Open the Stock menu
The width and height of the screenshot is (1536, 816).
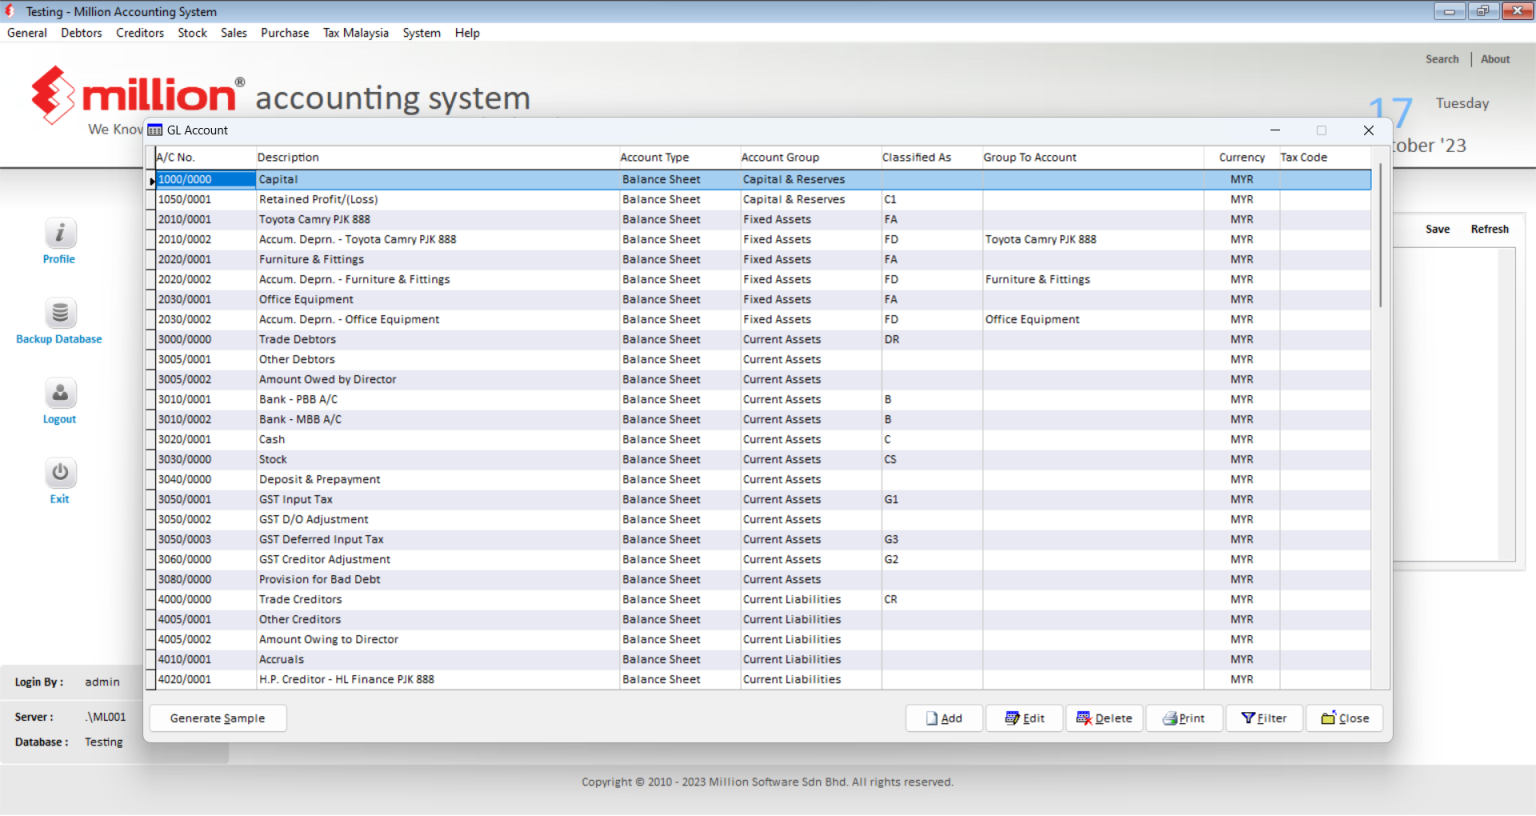pos(192,33)
